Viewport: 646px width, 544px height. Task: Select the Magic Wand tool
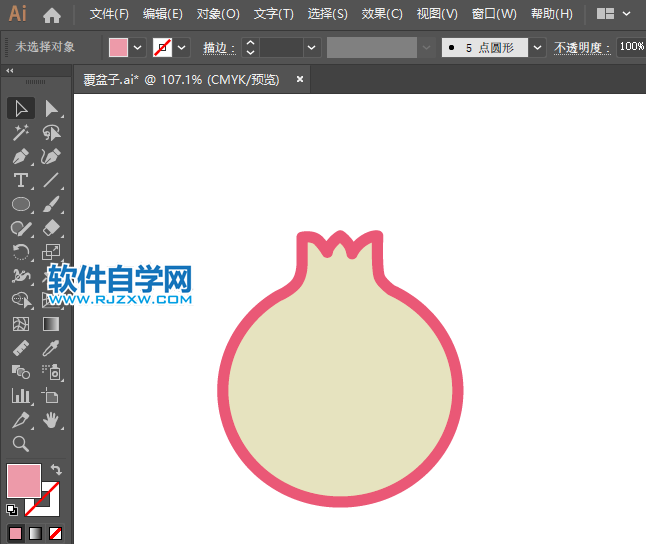point(21,133)
